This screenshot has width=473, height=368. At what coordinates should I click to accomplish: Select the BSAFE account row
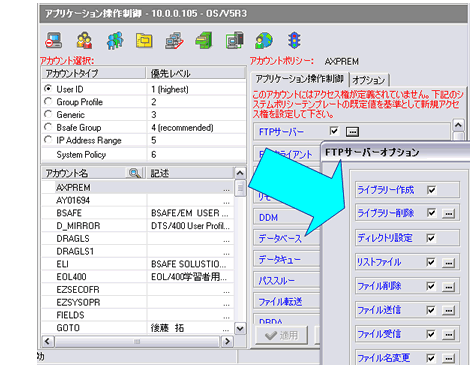tap(138, 213)
